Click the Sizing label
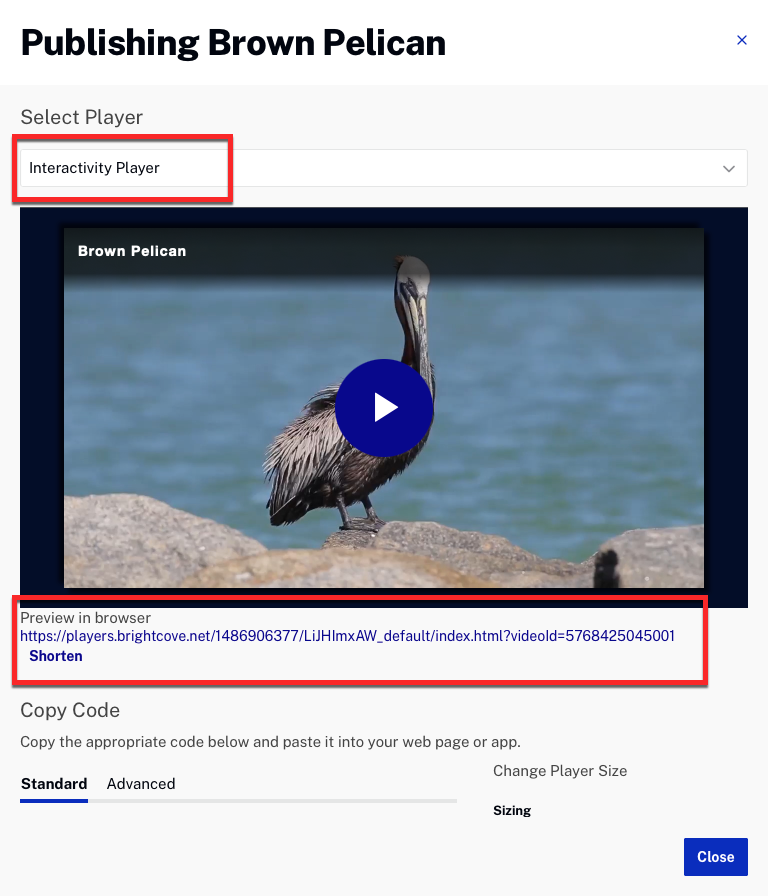 (512, 811)
